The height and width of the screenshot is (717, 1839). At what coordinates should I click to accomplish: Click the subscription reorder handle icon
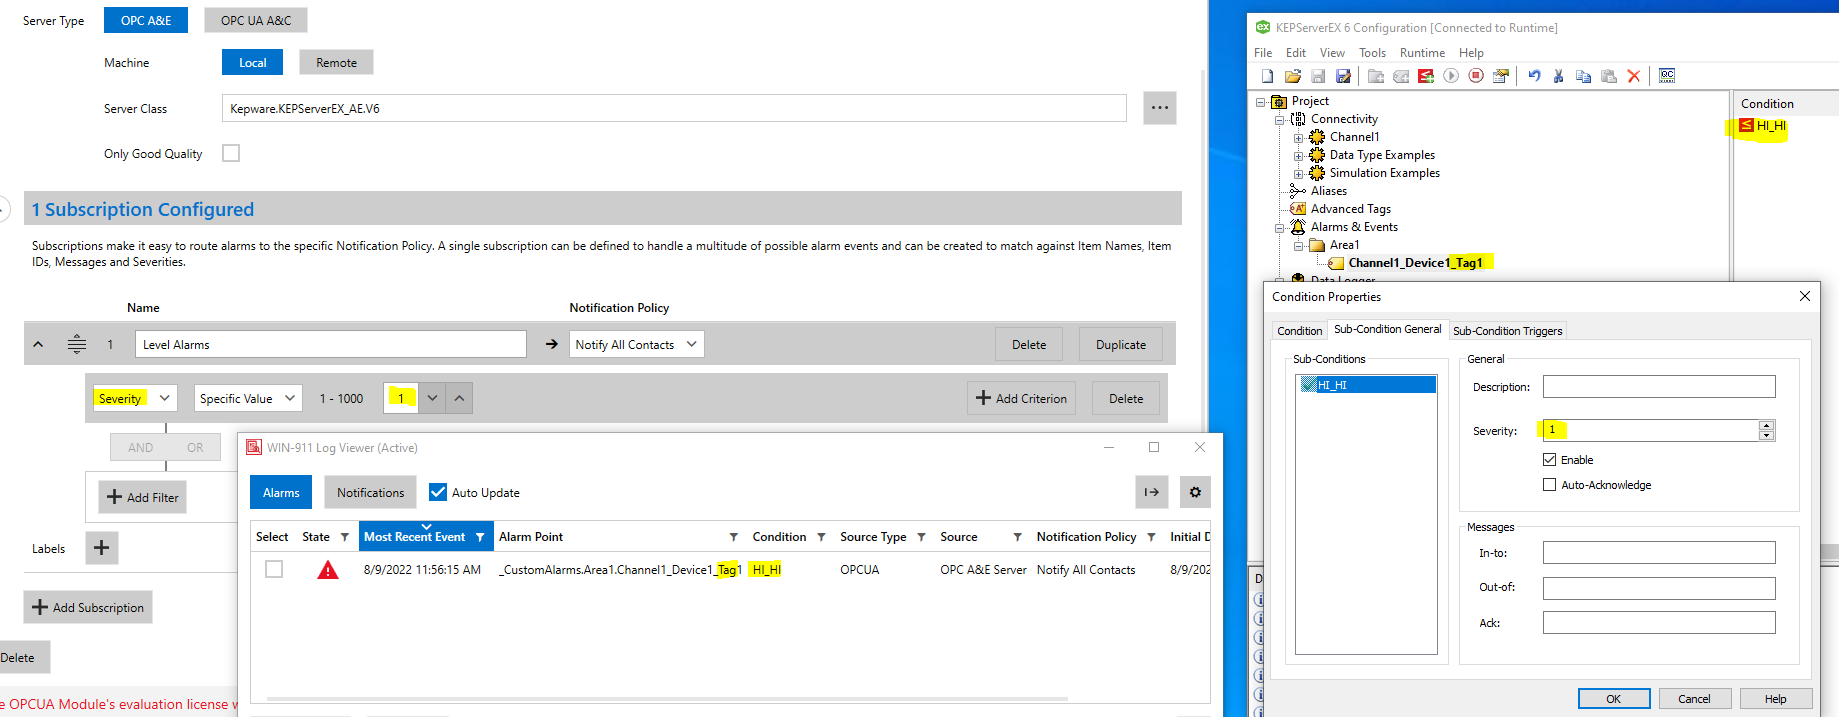[77, 344]
